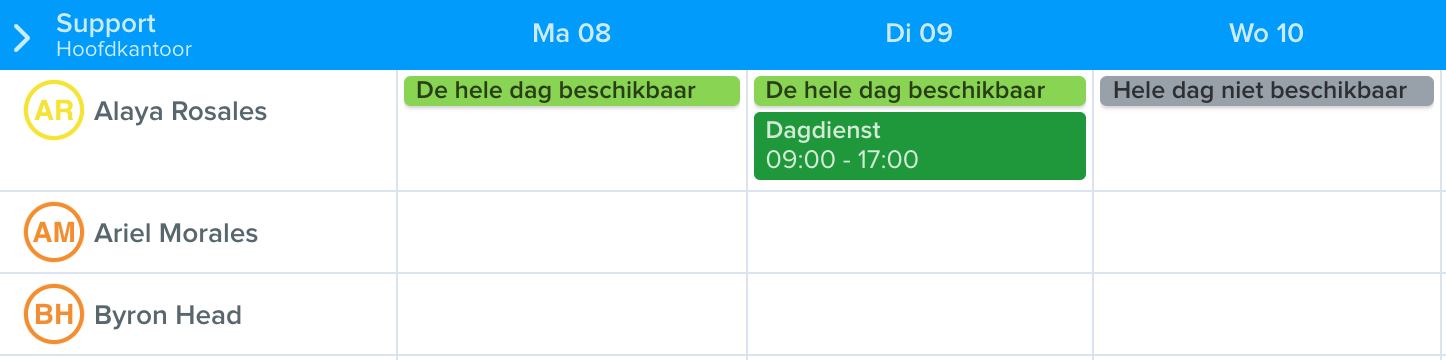This screenshot has height=360, width=1446.
Task: Click Monday's 'De hele dag beschikbaar' label
Action: click(x=572, y=91)
